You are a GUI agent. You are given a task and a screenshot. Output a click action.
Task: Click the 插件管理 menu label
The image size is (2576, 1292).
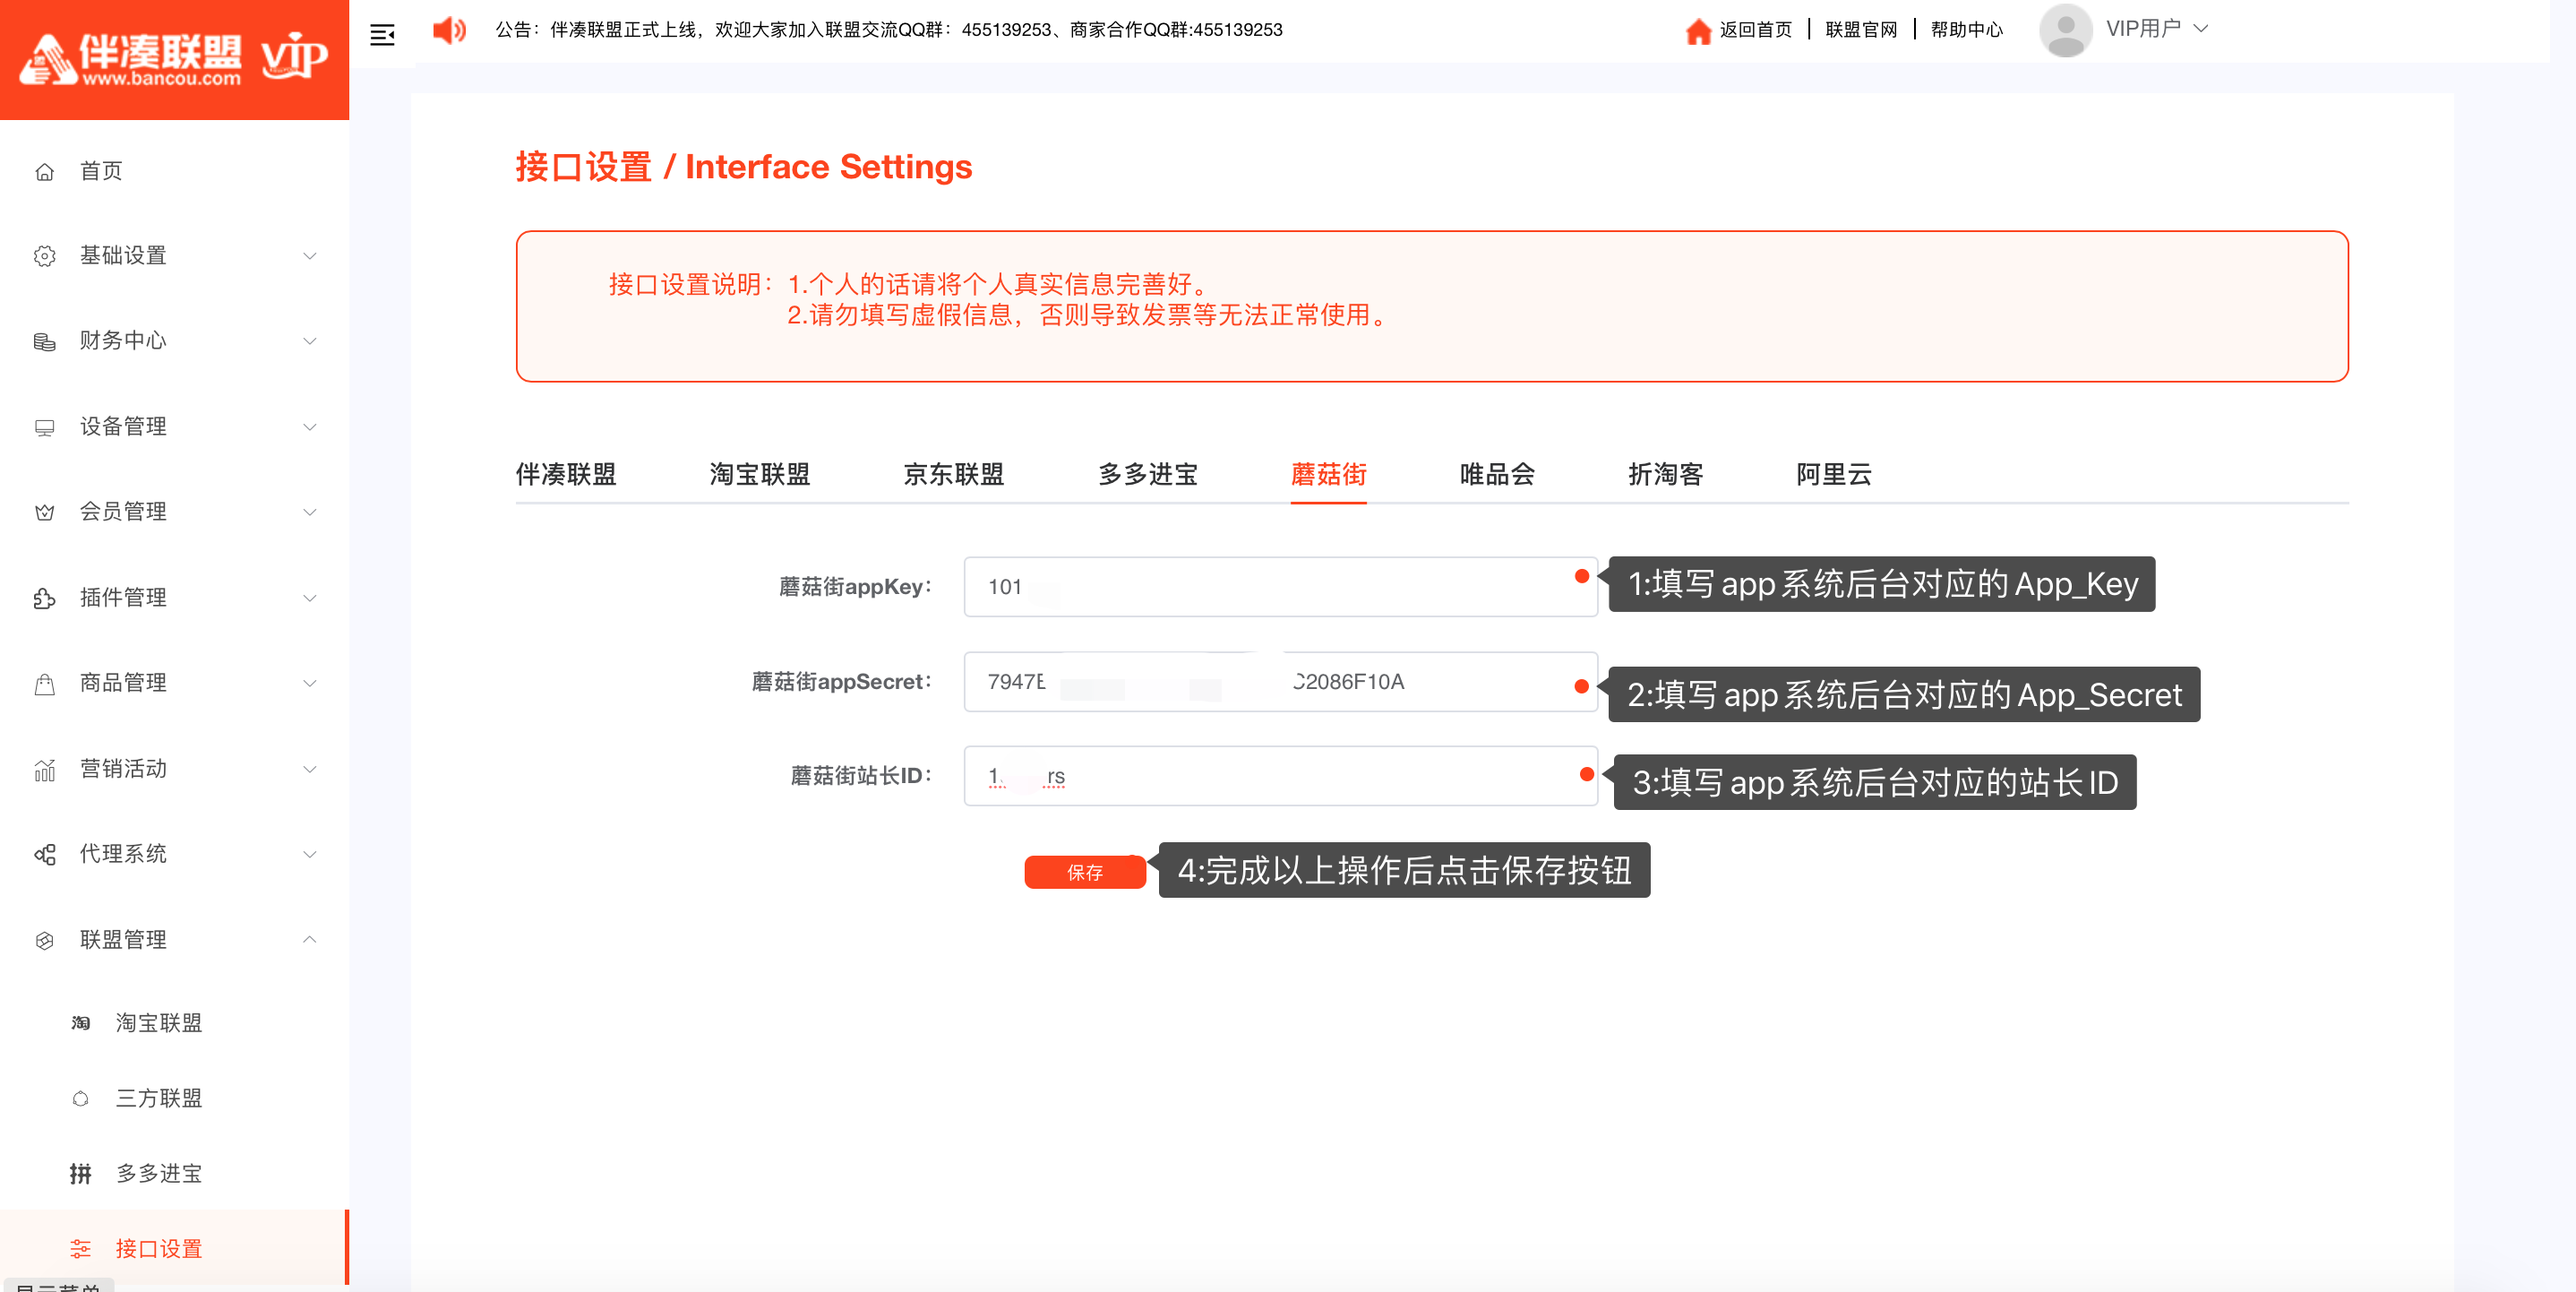[x=123, y=598]
